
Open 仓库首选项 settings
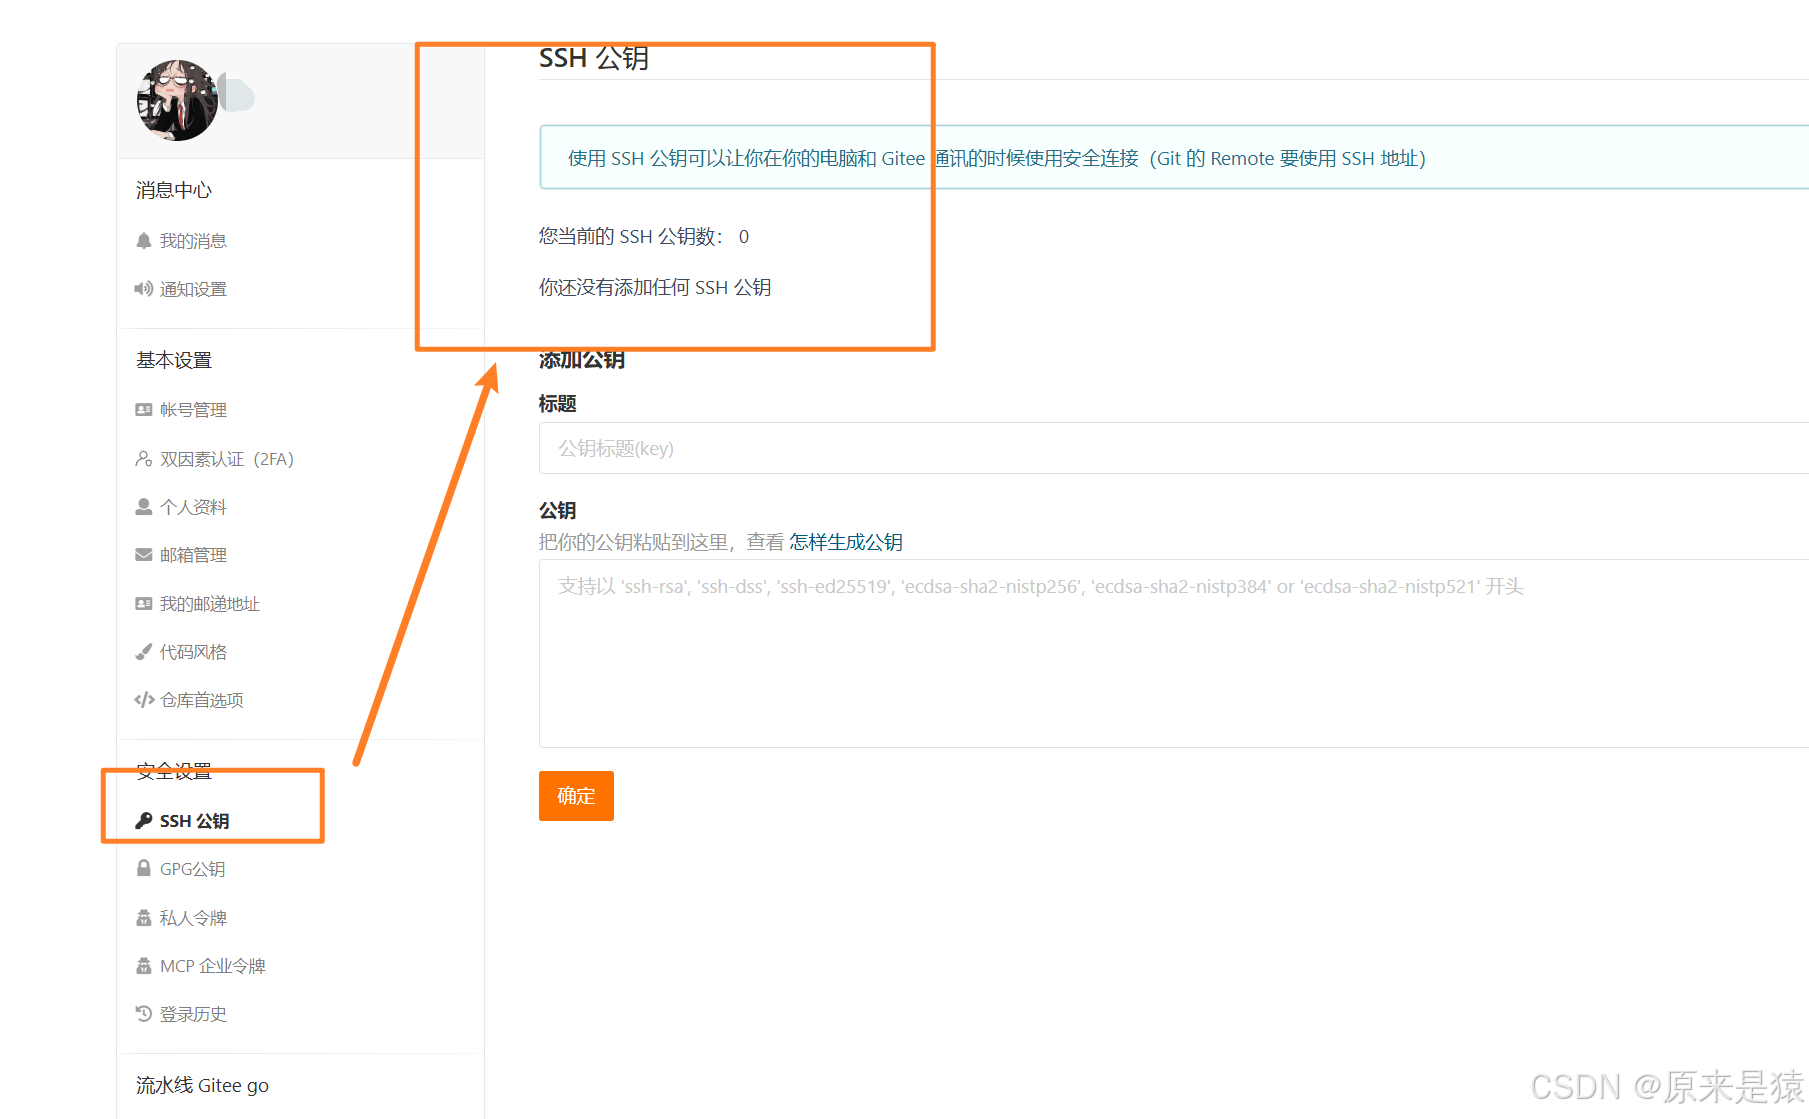tap(202, 700)
